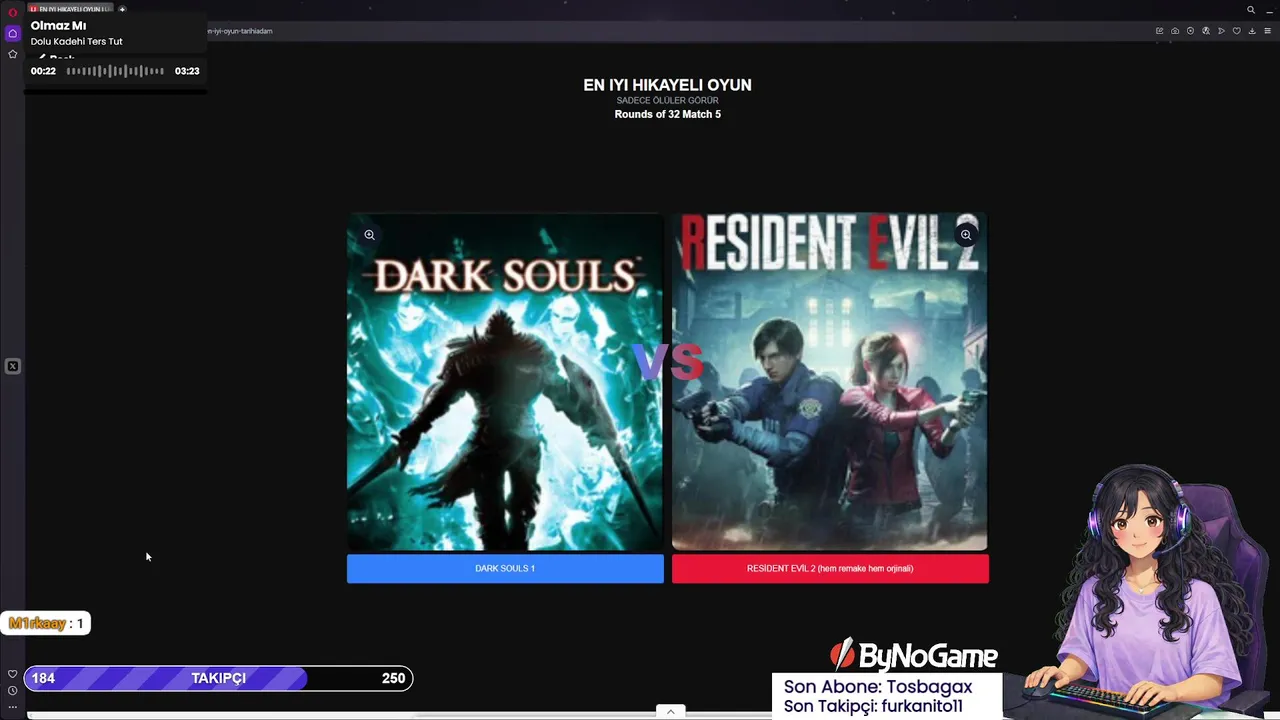This screenshot has width=1280, height=720.
Task: Click the Son Takipçi: furkanito11 text
Action: pyautogui.click(x=873, y=706)
